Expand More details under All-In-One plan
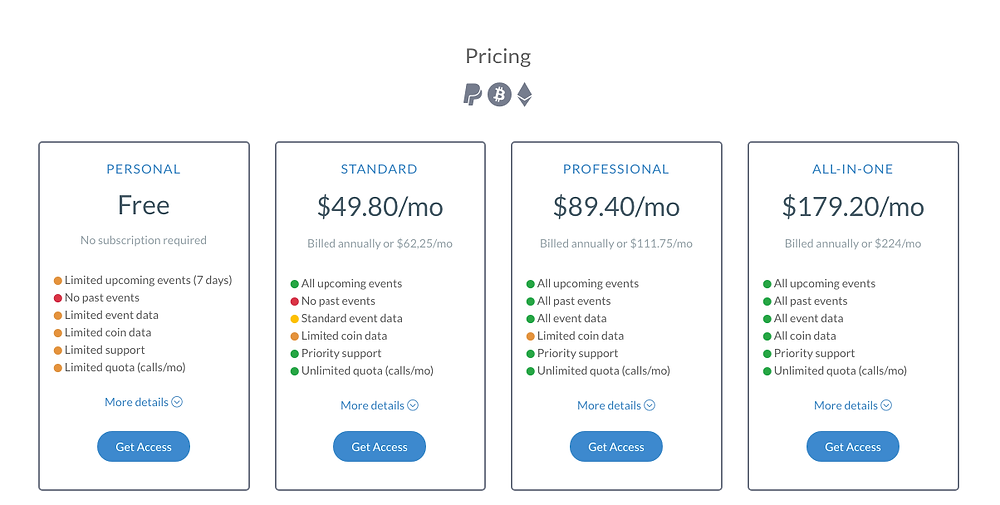The height and width of the screenshot is (505, 1000). [853, 405]
